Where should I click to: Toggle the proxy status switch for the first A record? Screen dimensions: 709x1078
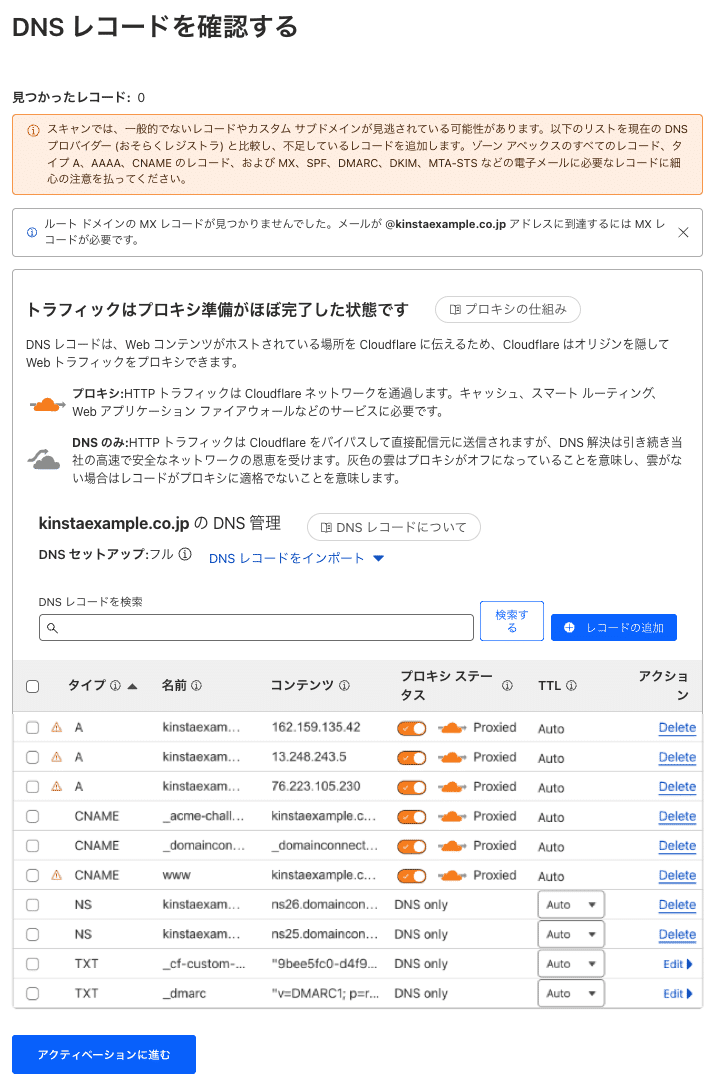pyautogui.click(x=410, y=727)
